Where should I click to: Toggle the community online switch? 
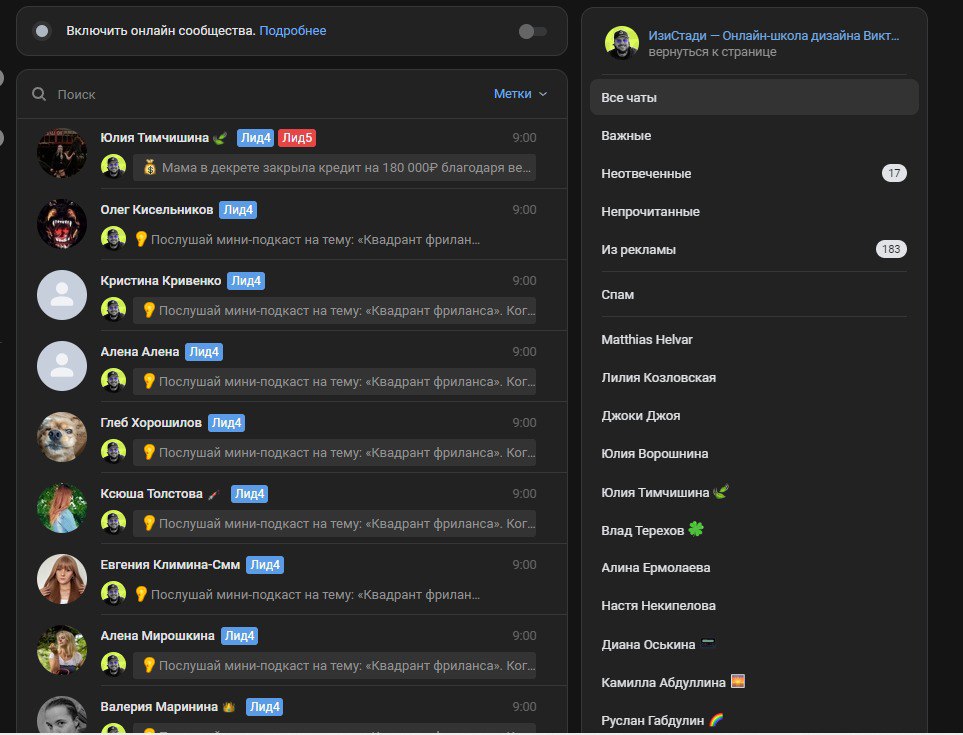532,31
